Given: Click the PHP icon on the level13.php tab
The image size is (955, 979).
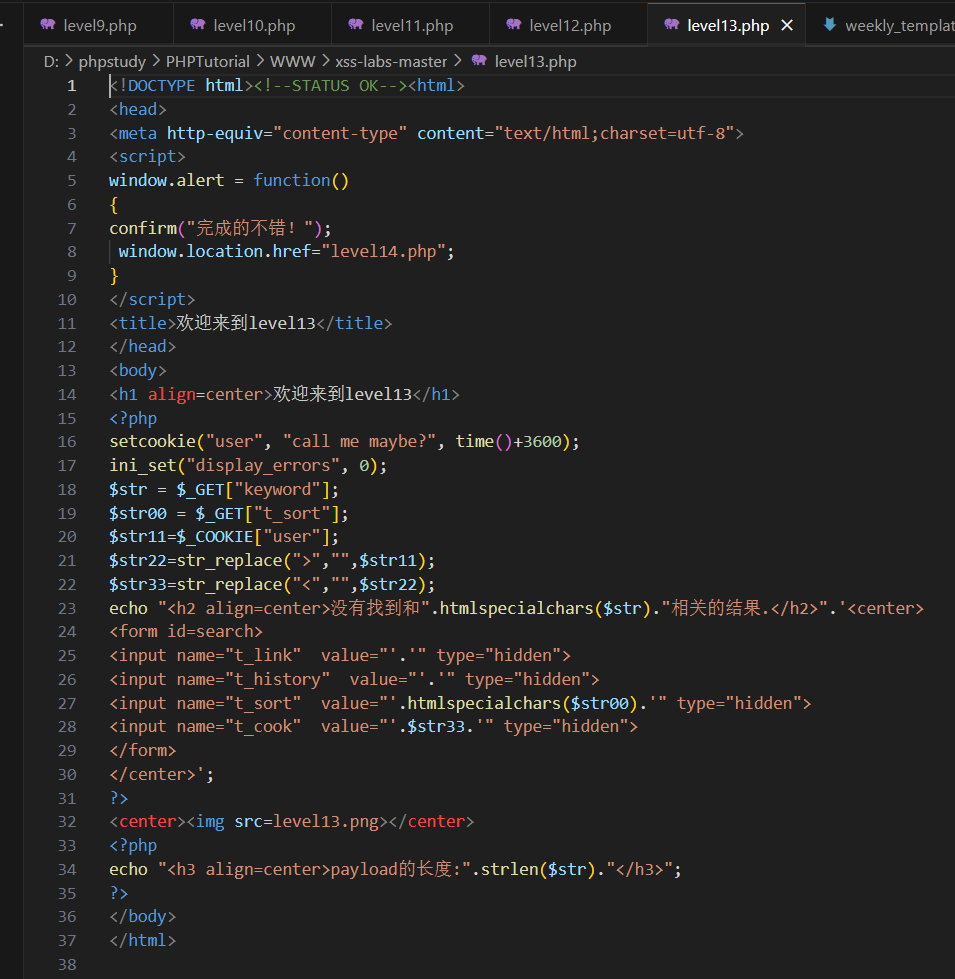Looking at the screenshot, I should click(671, 24).
